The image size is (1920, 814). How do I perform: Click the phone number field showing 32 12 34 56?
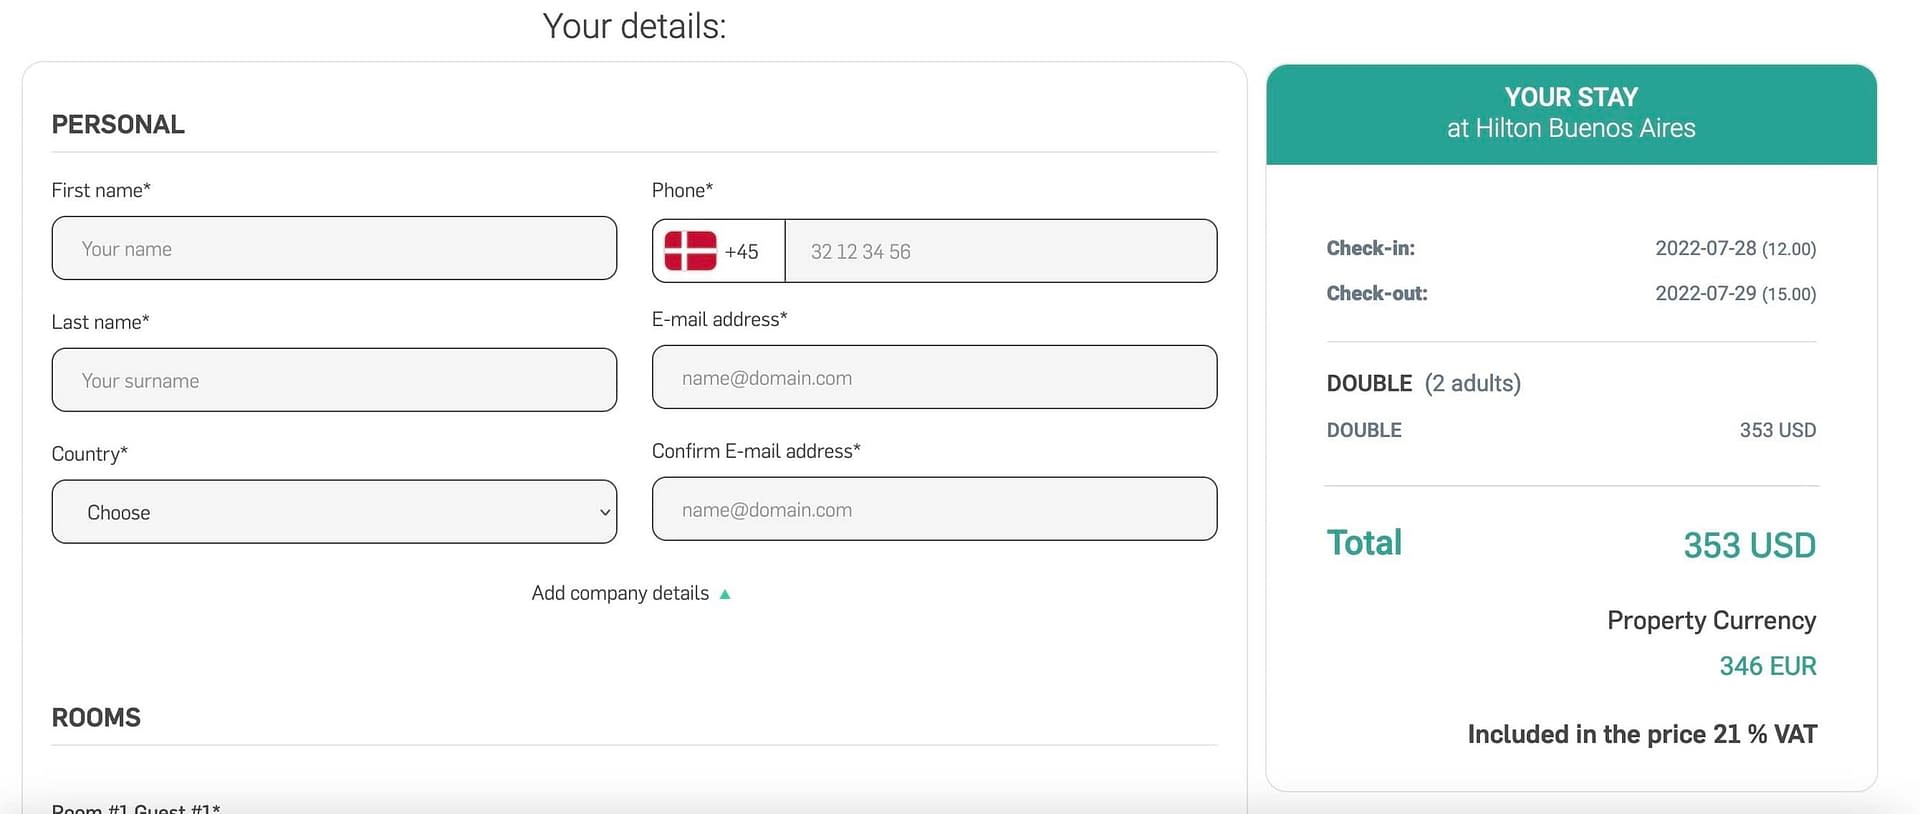pos(1001,251)
